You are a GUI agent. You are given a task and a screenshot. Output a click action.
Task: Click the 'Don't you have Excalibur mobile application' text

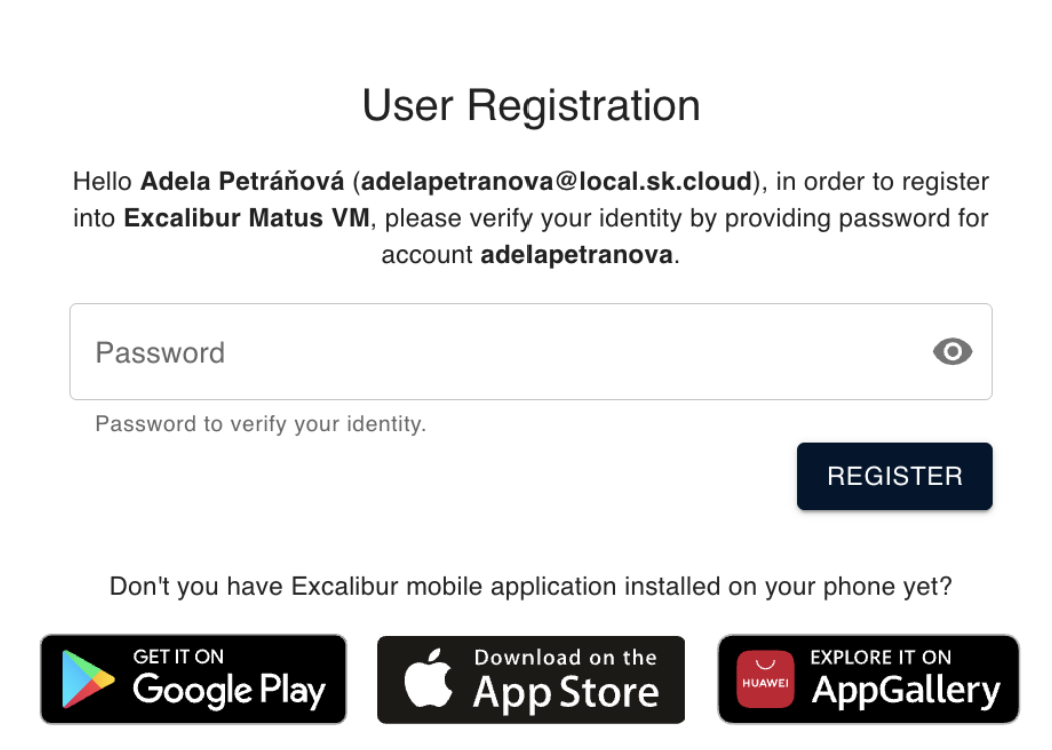531,586
